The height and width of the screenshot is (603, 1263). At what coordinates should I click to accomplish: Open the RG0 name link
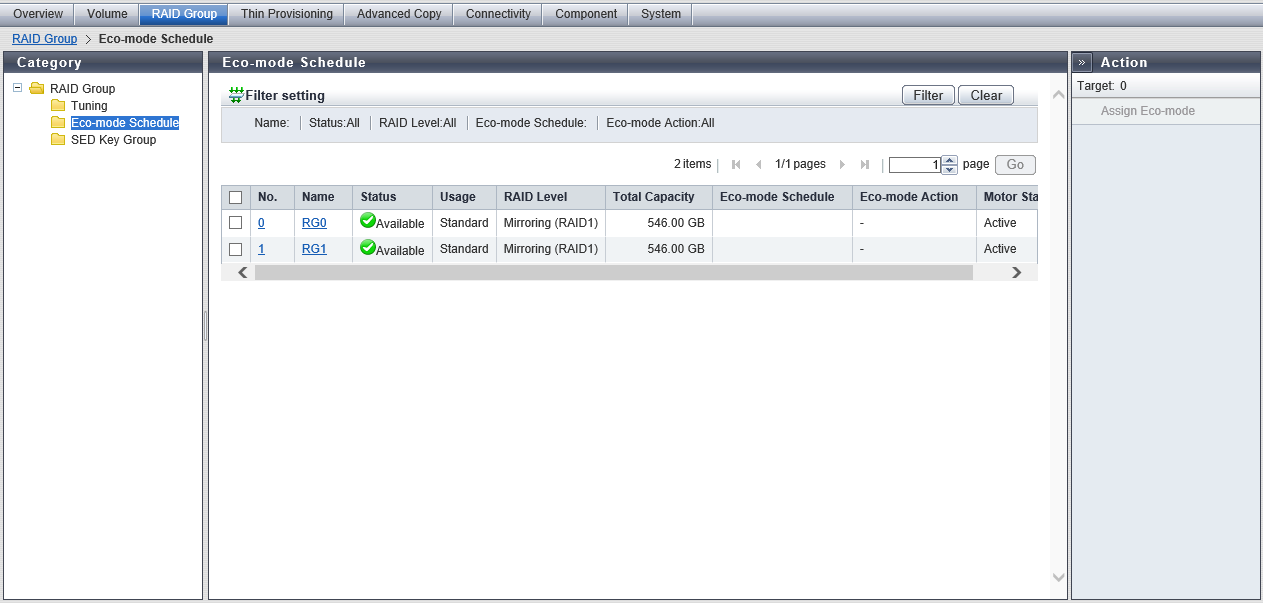click(x=314, y=223)
